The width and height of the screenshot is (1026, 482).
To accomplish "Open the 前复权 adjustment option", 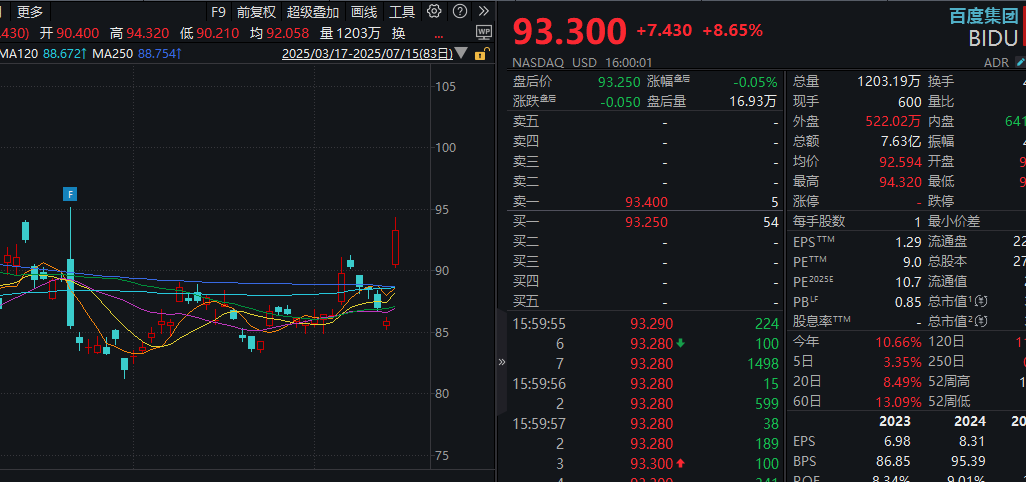I will 256,11.
